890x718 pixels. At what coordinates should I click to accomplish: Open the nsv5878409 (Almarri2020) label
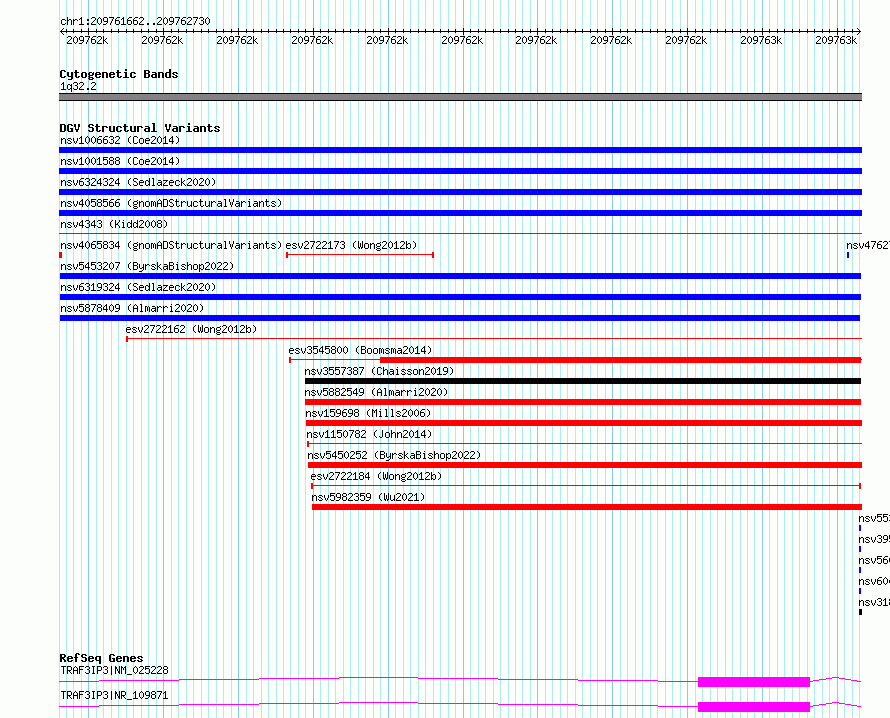coord(132,308)
